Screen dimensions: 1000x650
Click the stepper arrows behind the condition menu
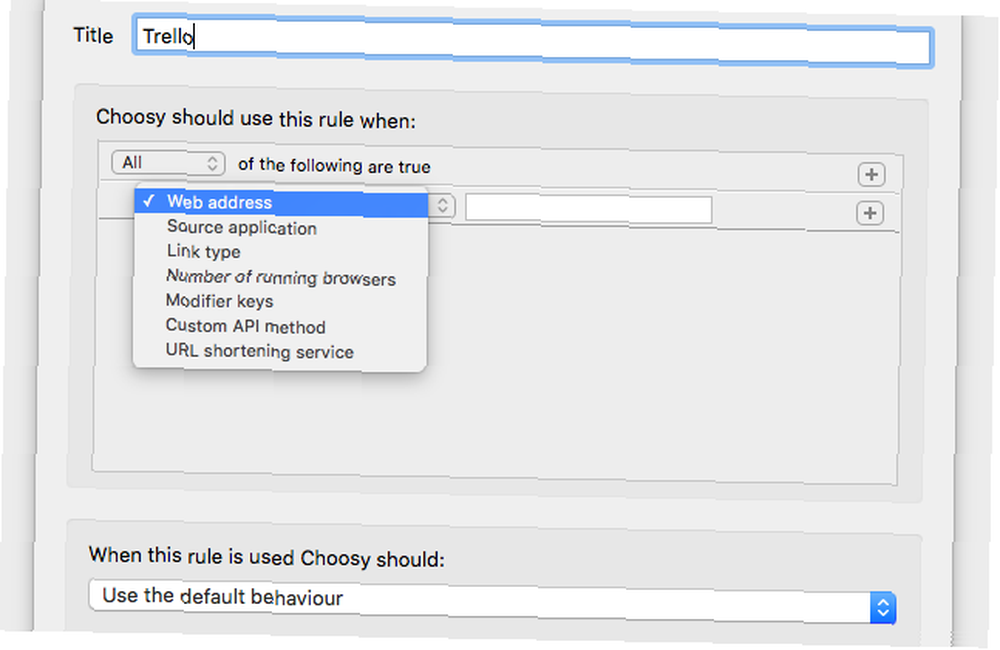[x=443, y=205]
